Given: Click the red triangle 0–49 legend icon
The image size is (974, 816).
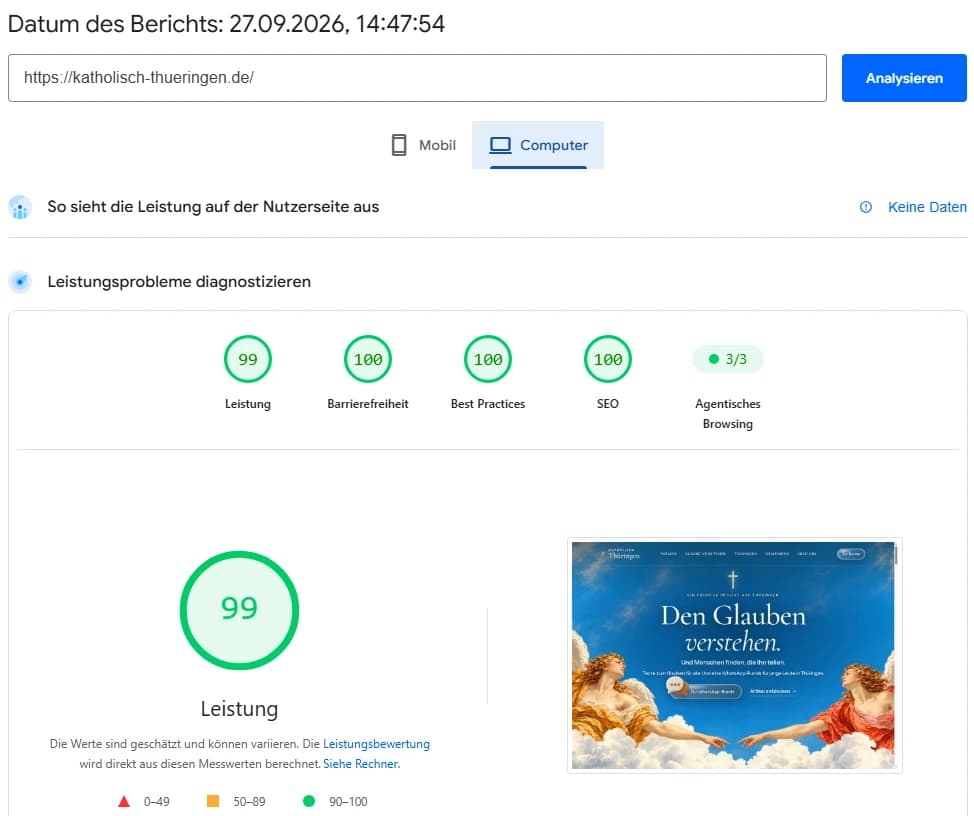Looking at the screenshot, I should coord(124,801).
